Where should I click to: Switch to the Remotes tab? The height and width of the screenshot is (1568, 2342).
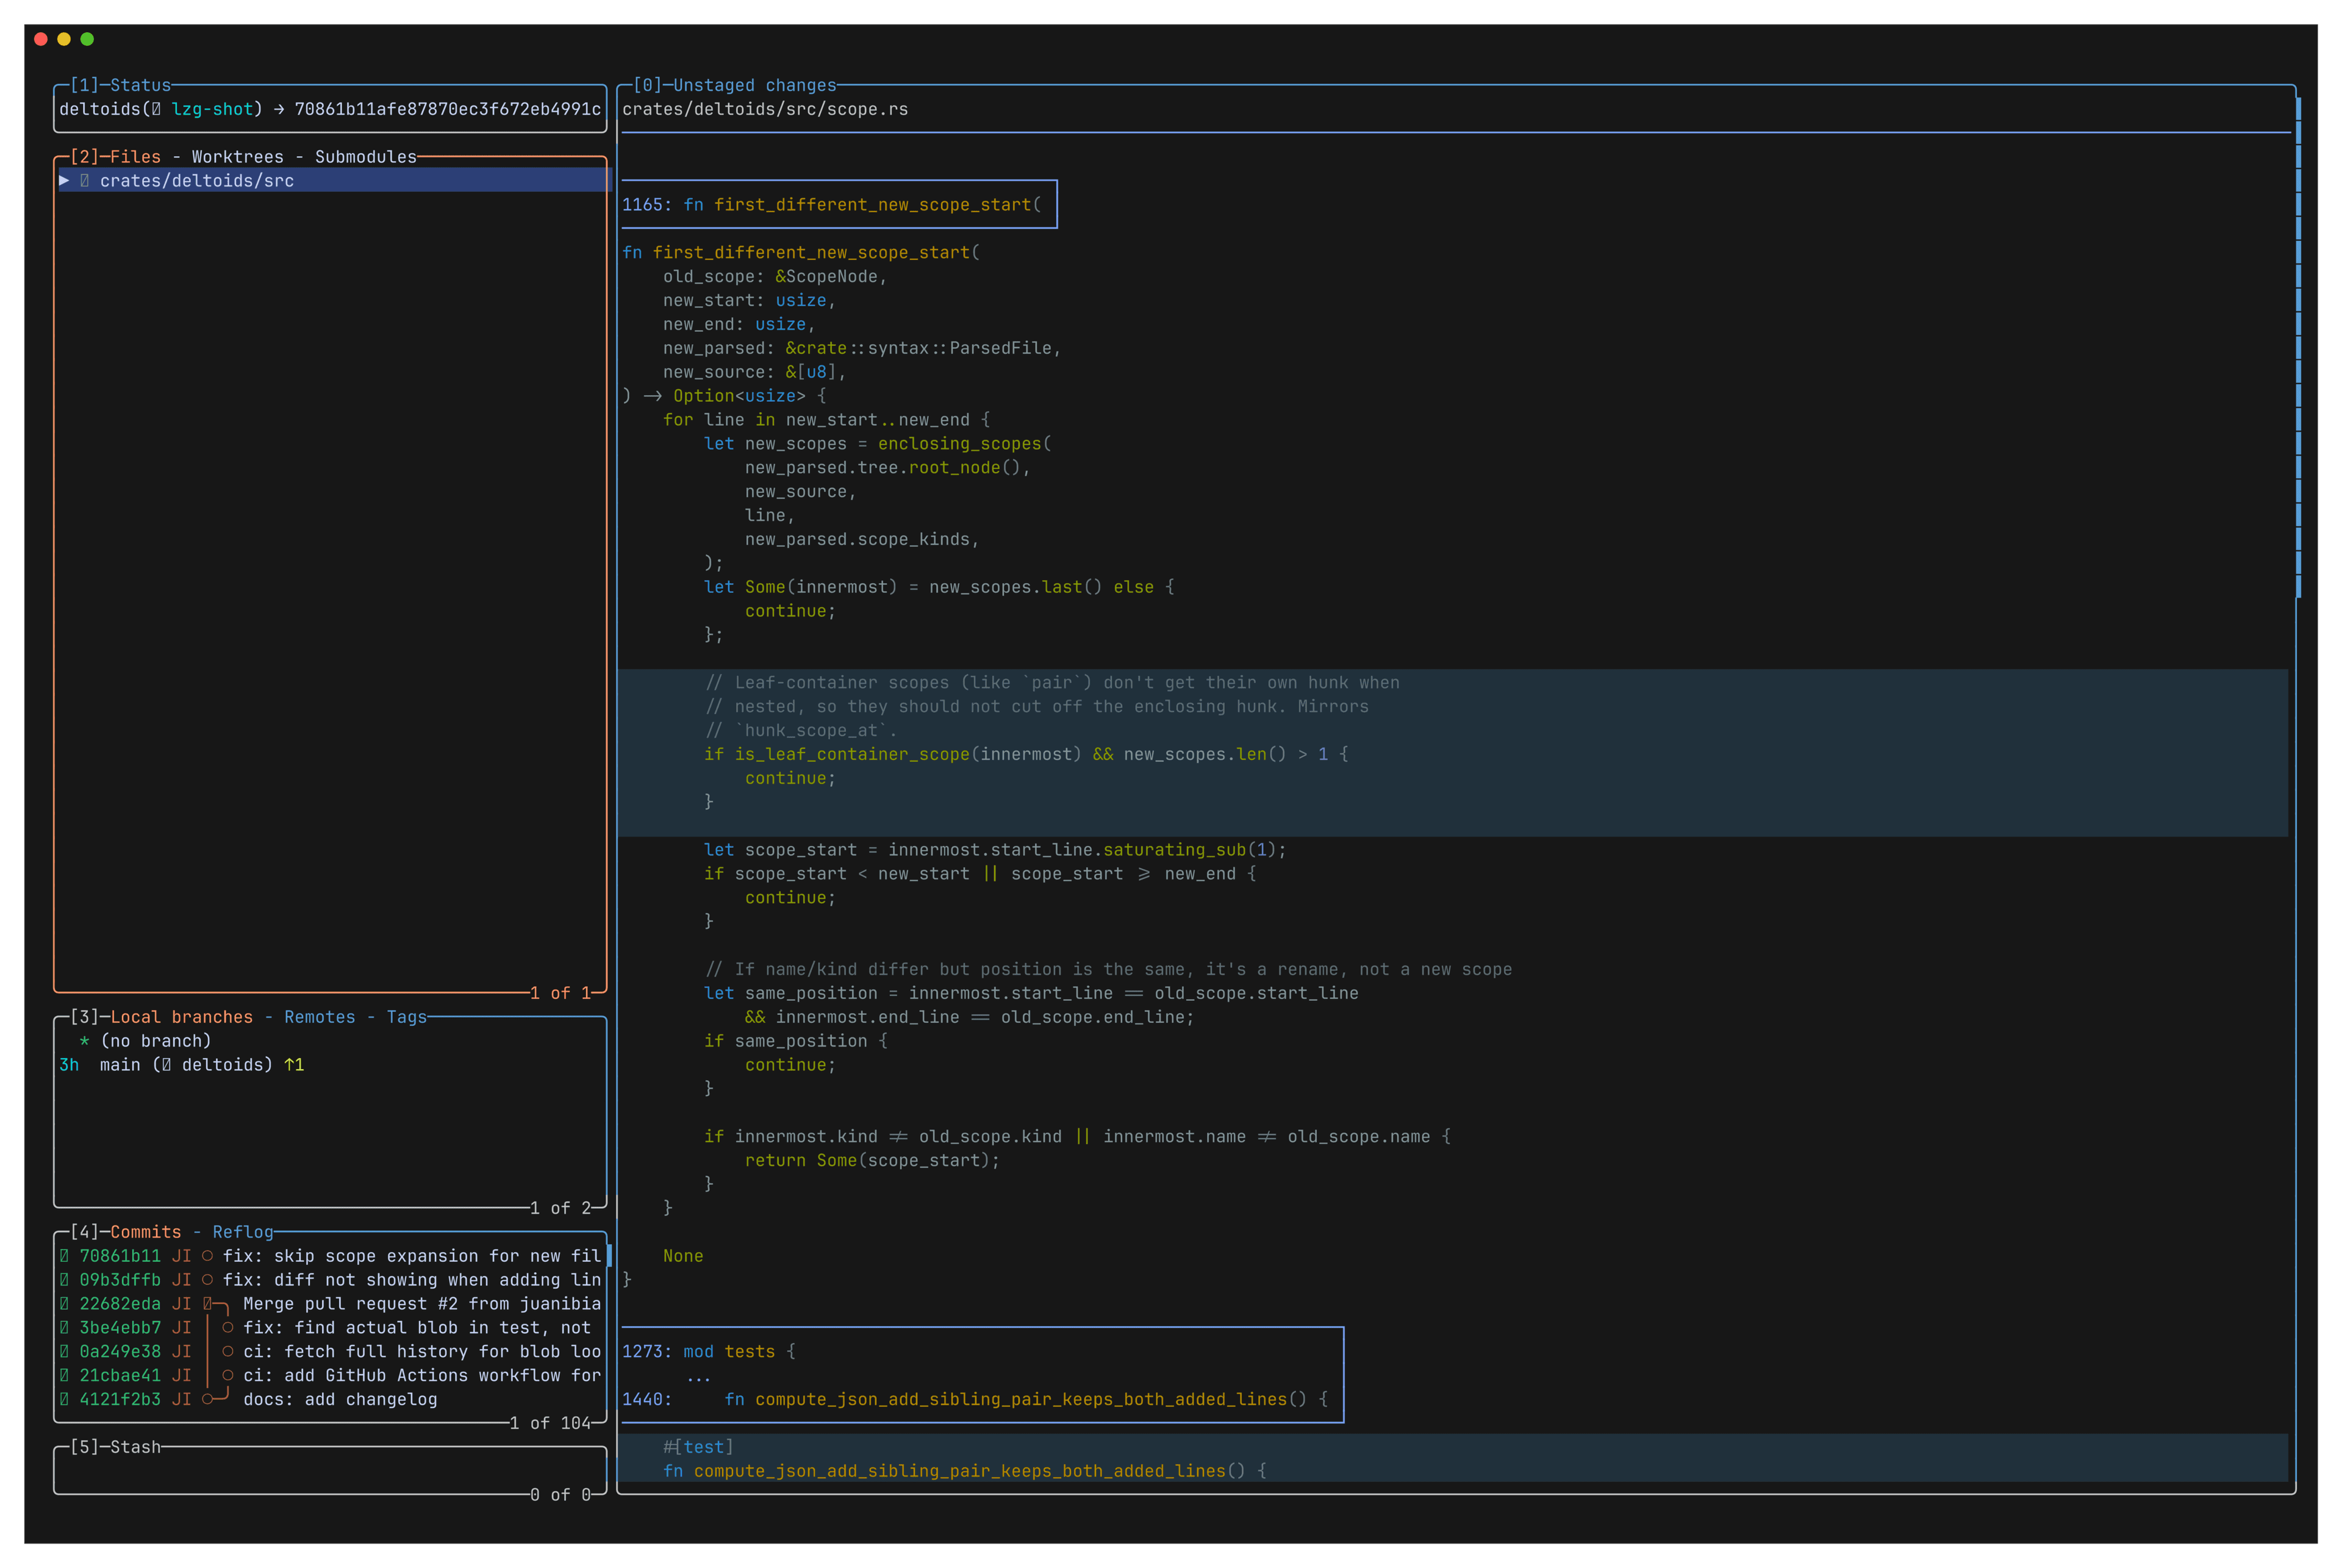[319, 1017]
